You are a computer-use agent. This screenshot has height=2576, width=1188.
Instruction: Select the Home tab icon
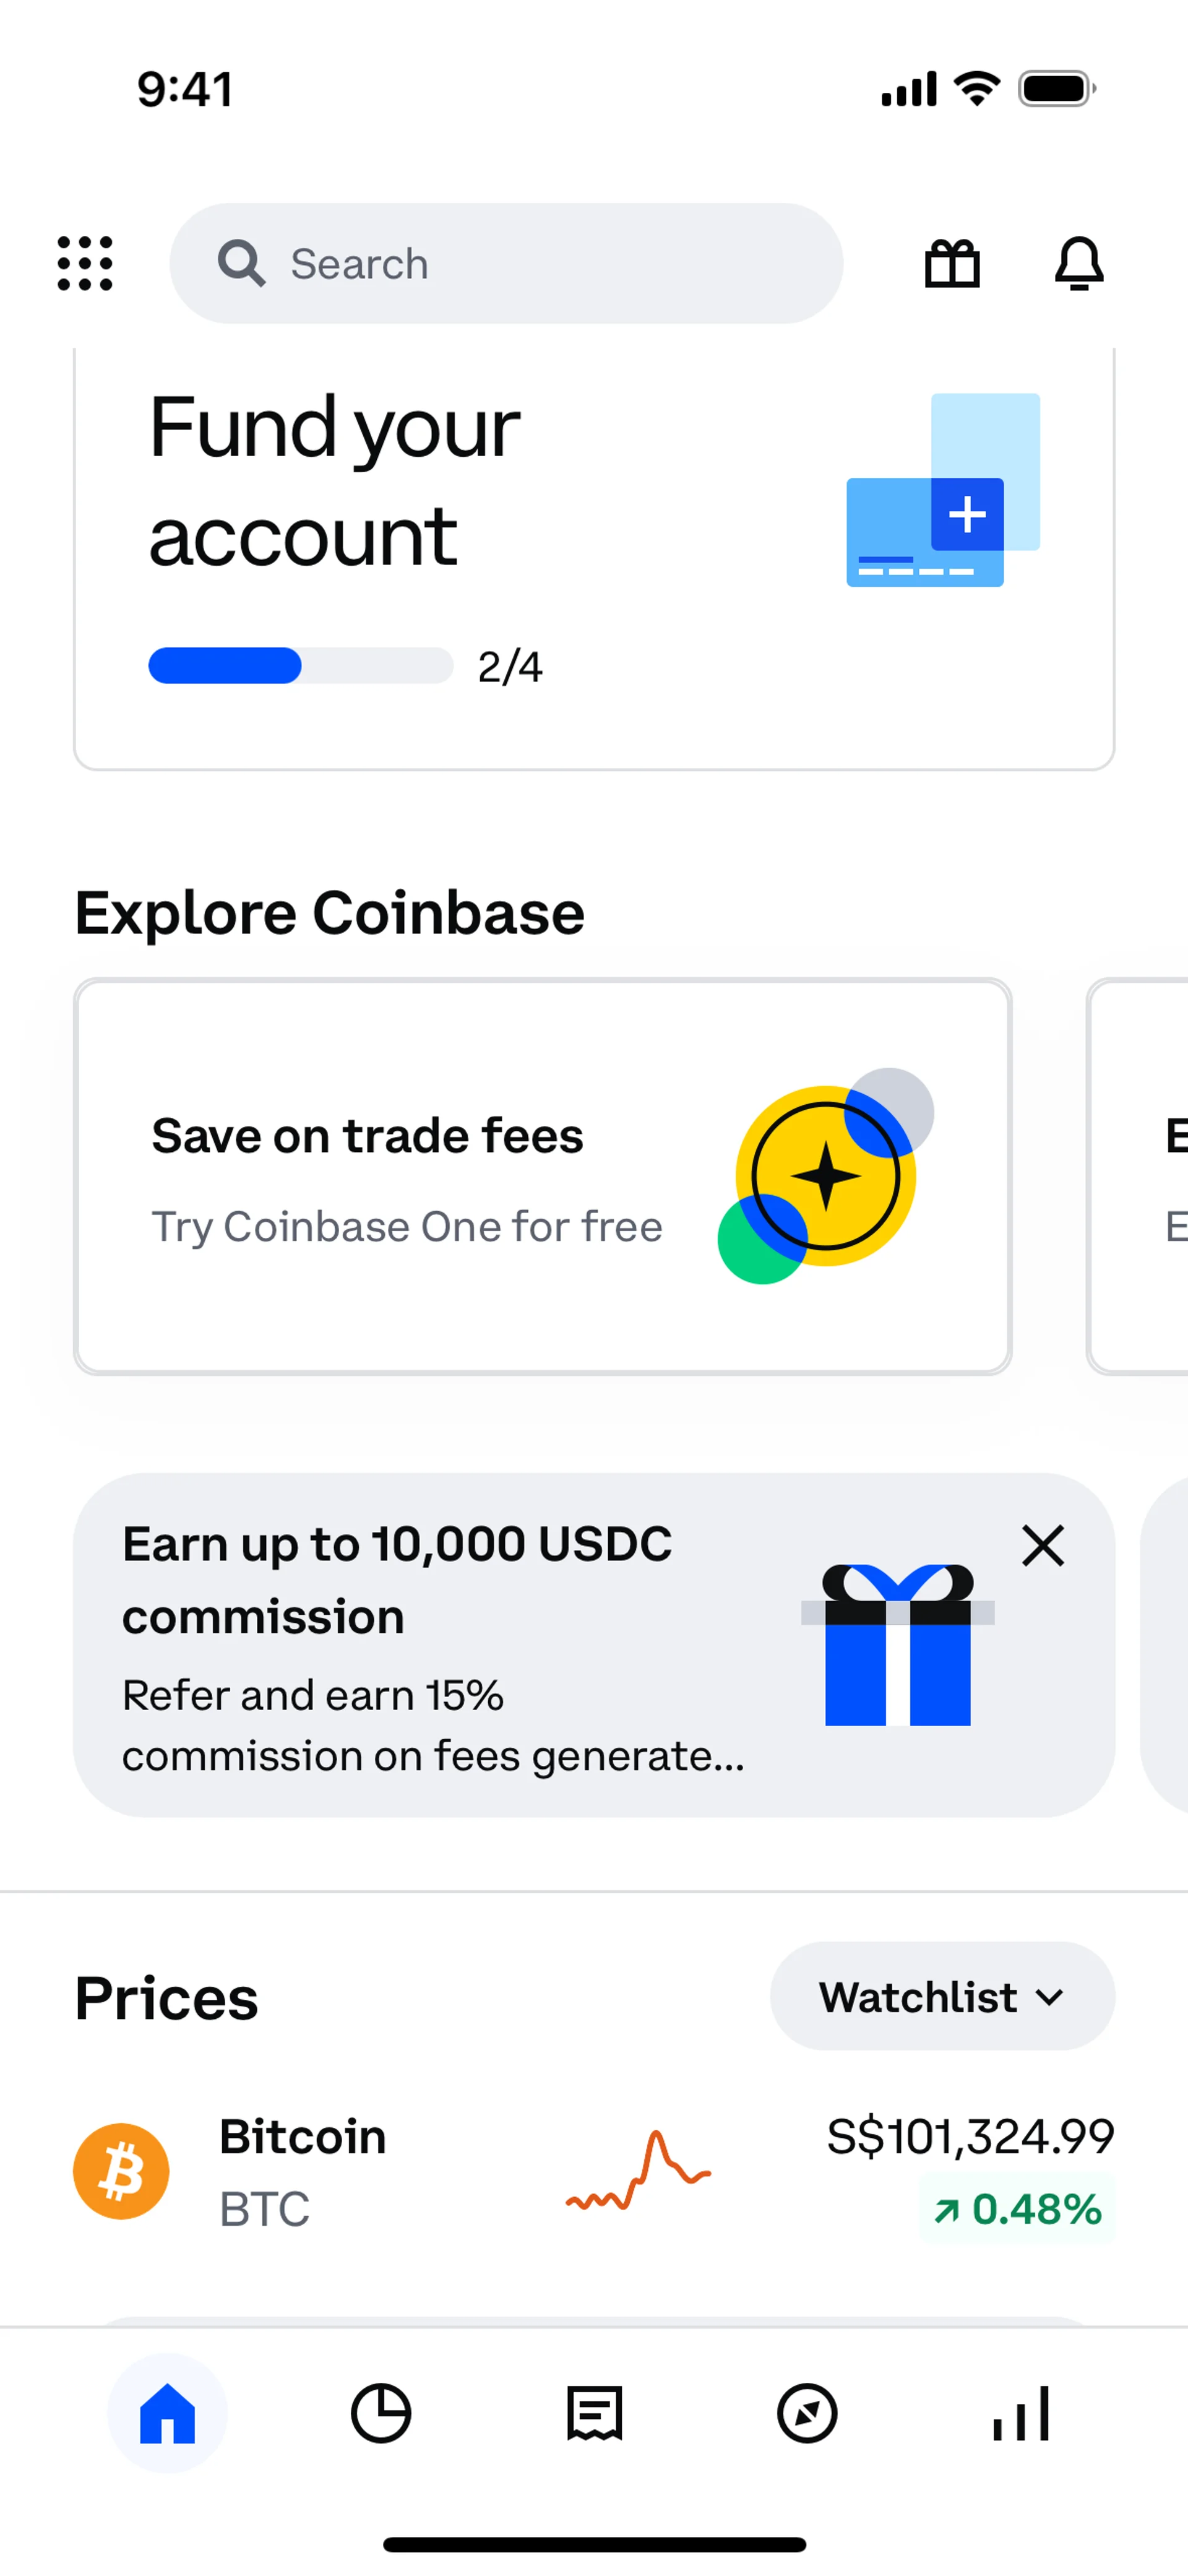[x=167, y=2413]
